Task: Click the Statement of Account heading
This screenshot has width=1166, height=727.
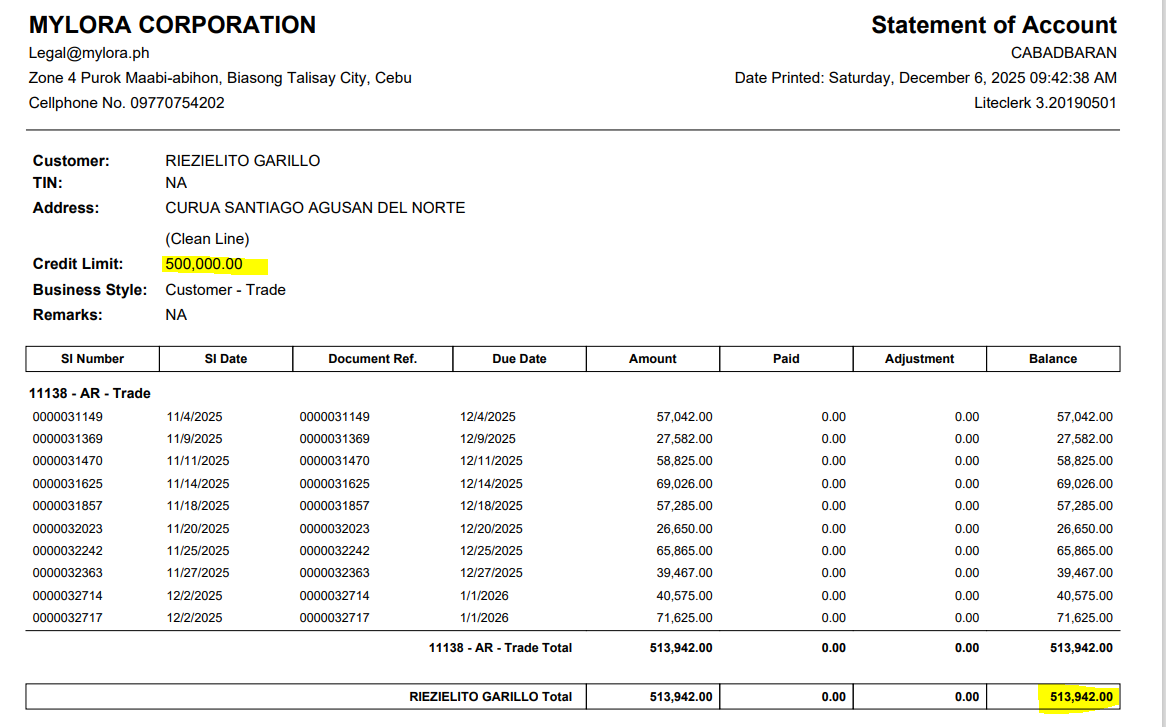Action: [993, 25]
